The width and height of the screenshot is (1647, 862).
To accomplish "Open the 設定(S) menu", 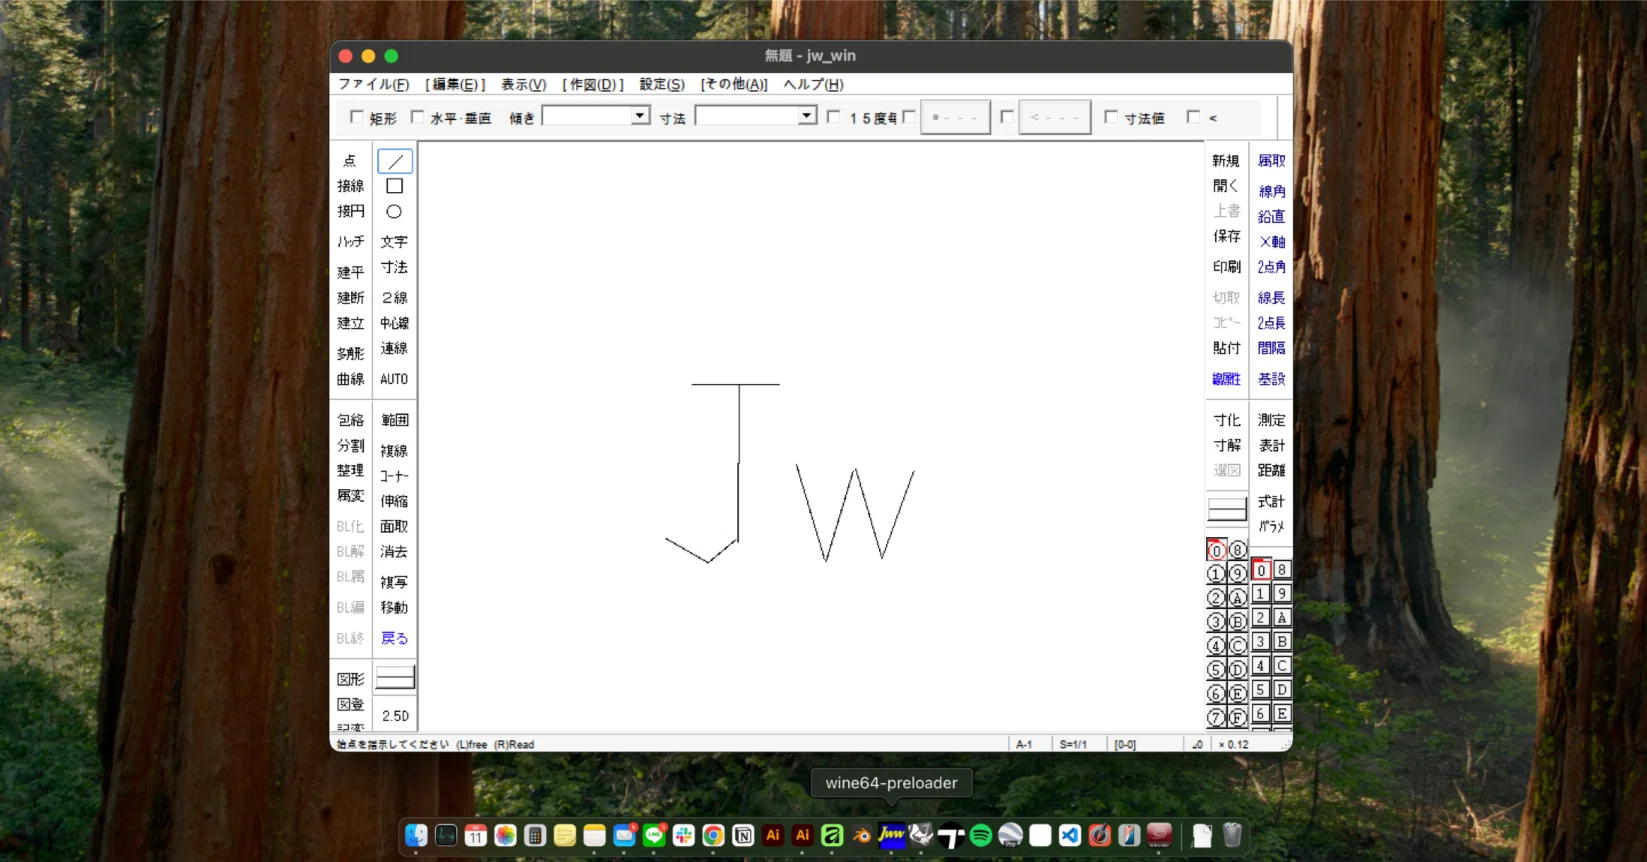I will coord(662,85).
